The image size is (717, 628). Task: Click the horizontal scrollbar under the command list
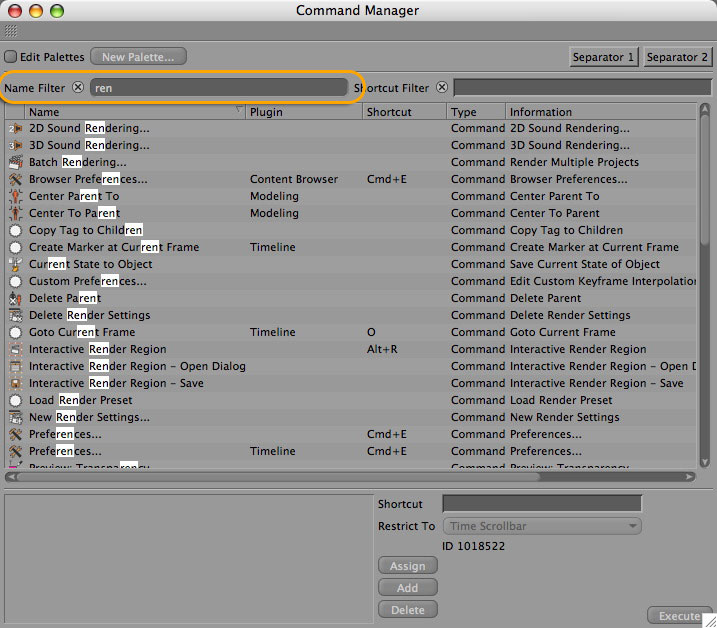coord(350,477)
